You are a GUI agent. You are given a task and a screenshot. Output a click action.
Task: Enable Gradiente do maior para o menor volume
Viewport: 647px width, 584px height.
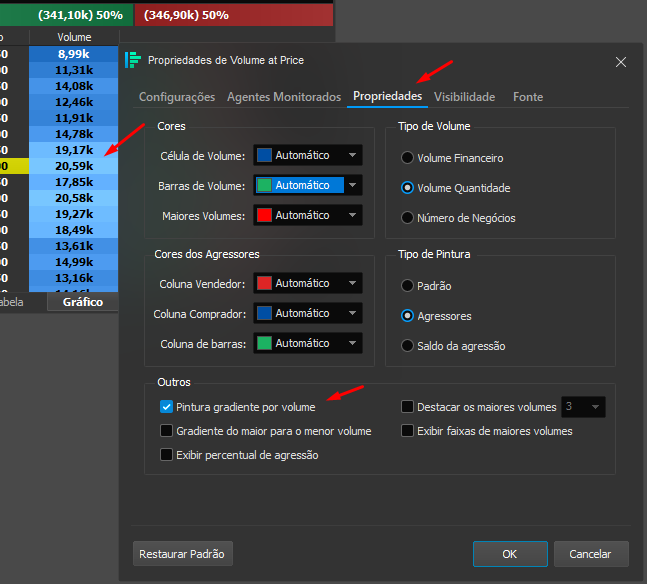[x=166, y=431]
